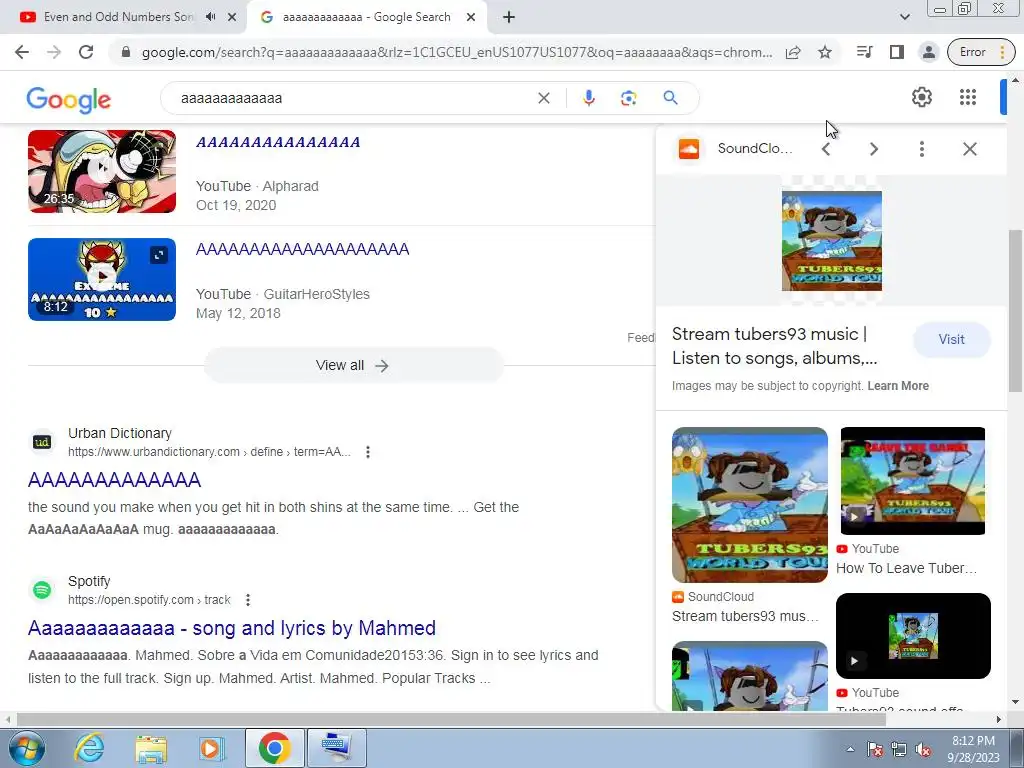Open the Chrome side panel icon

[x=897, y=52]
